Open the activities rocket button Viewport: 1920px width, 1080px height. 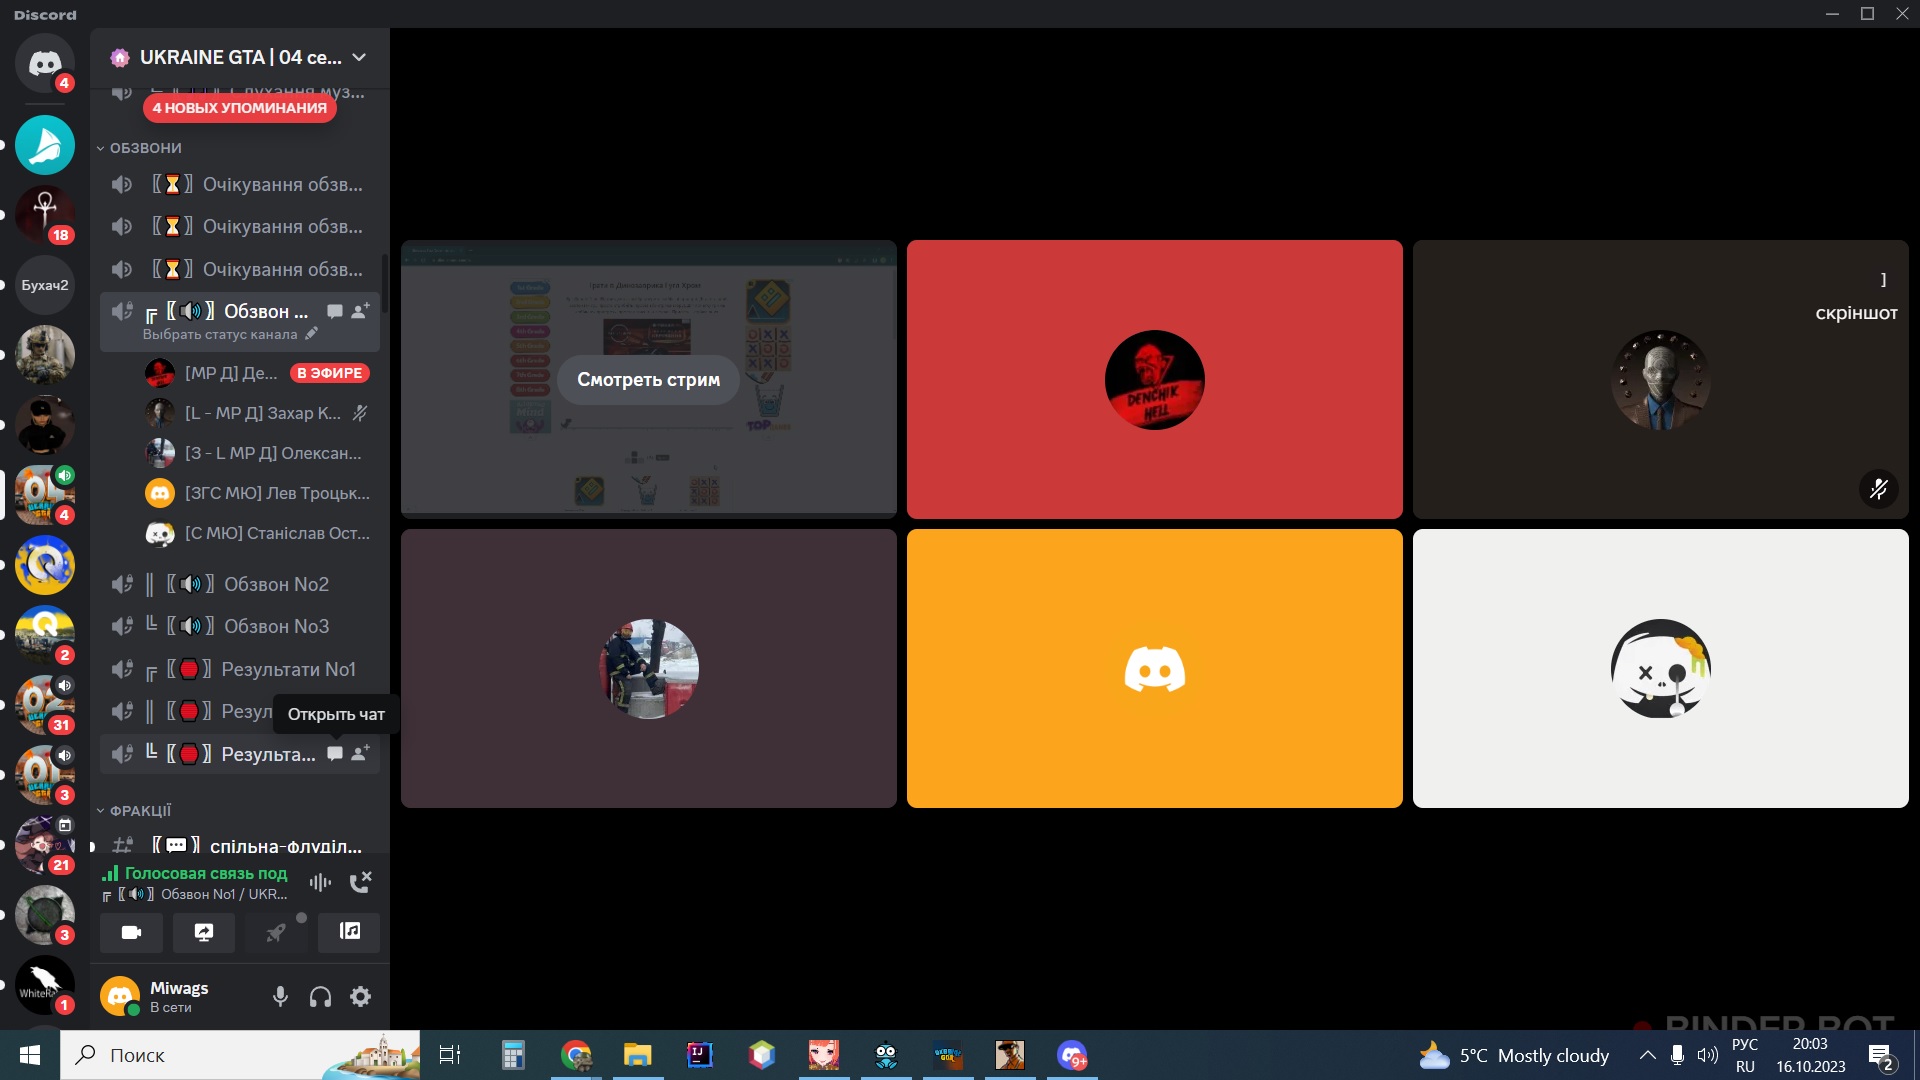click(276, 932)
